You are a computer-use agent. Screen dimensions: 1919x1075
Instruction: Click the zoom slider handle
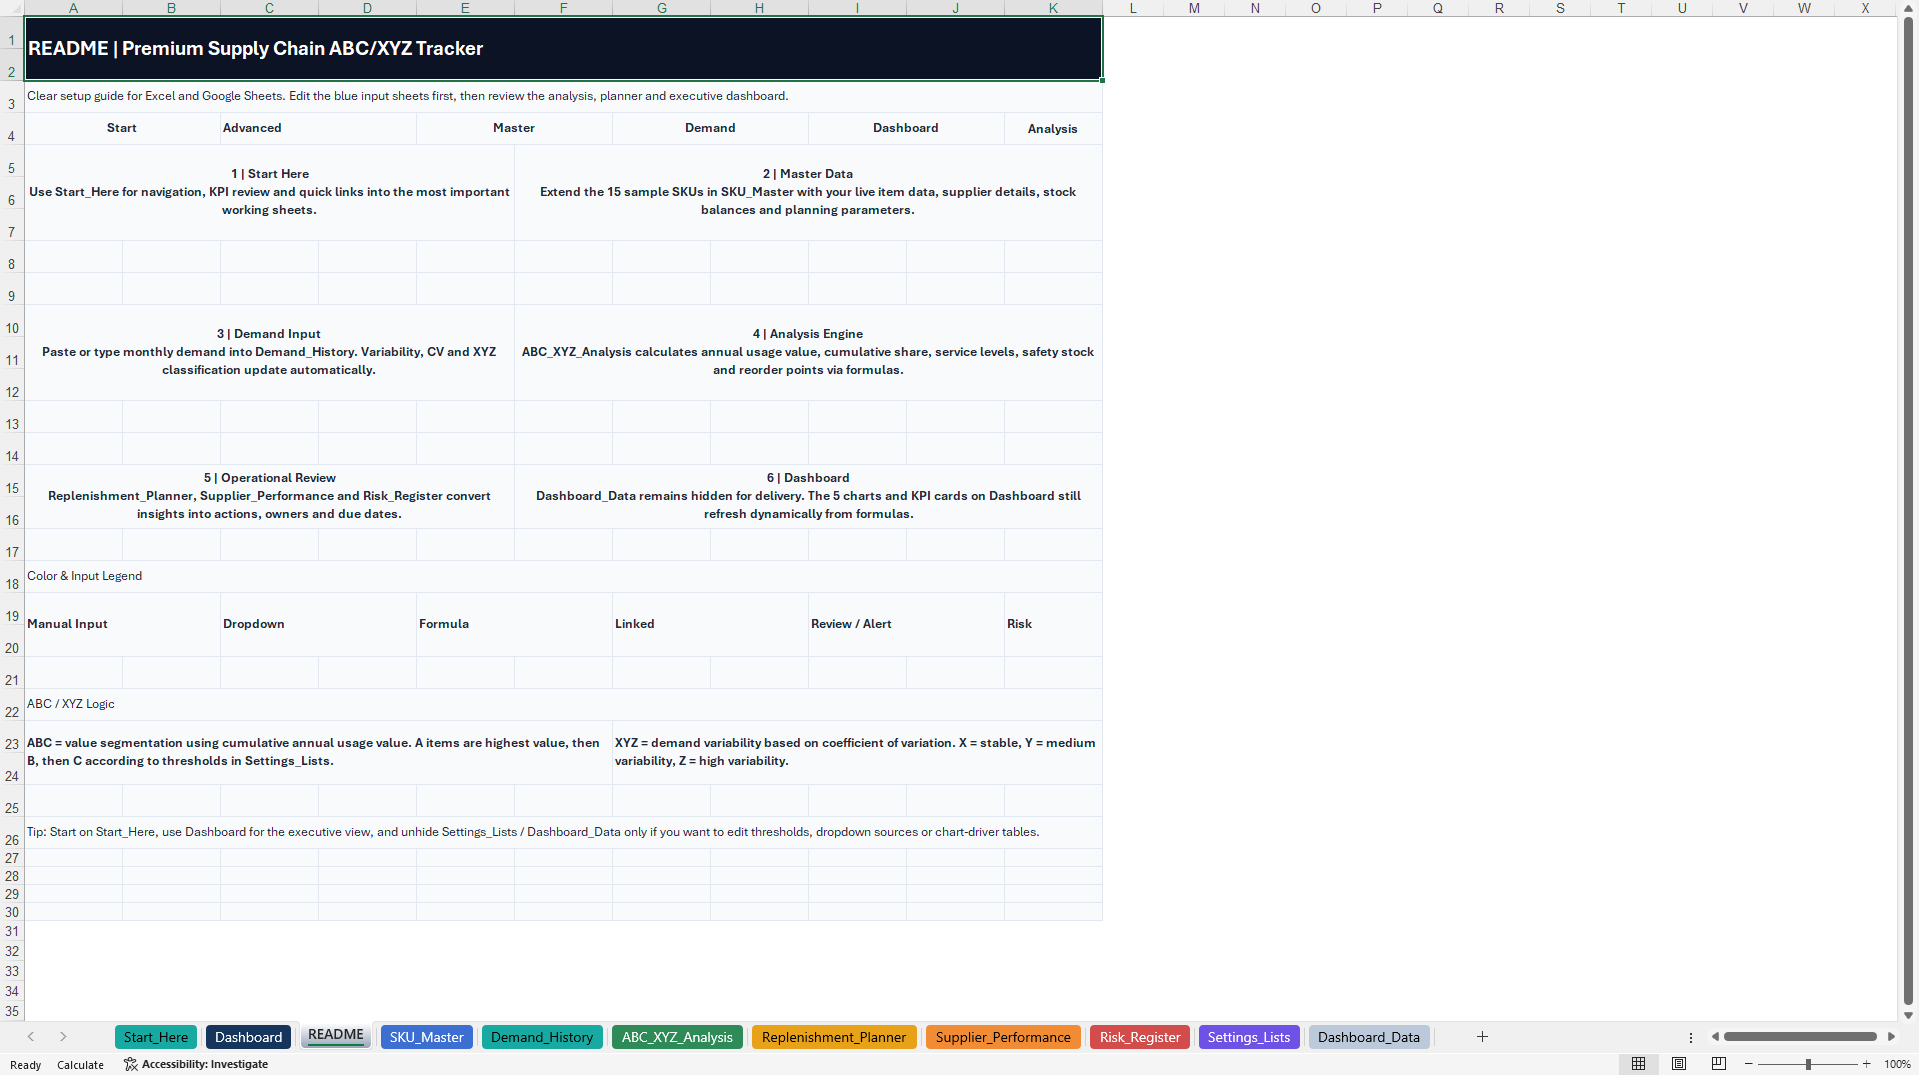[x=1808, y=1064]
